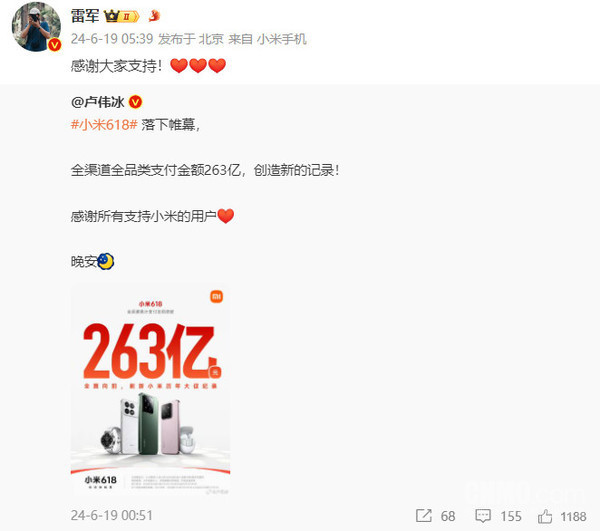Click the moon emoji after 晚安
Screen dimensions: 600x531
point(106,261)
